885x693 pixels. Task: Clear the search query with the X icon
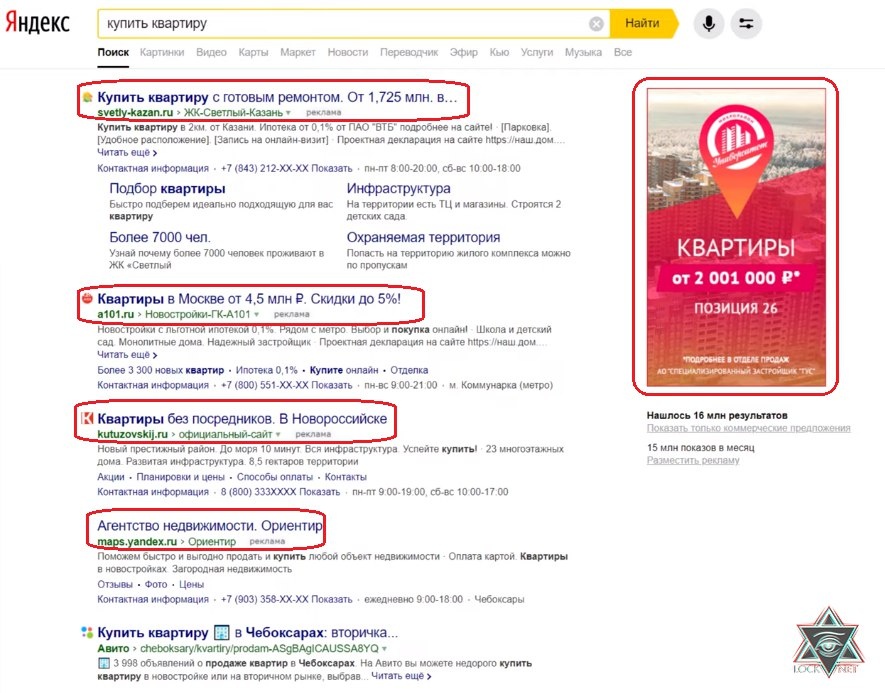point(596,24)
